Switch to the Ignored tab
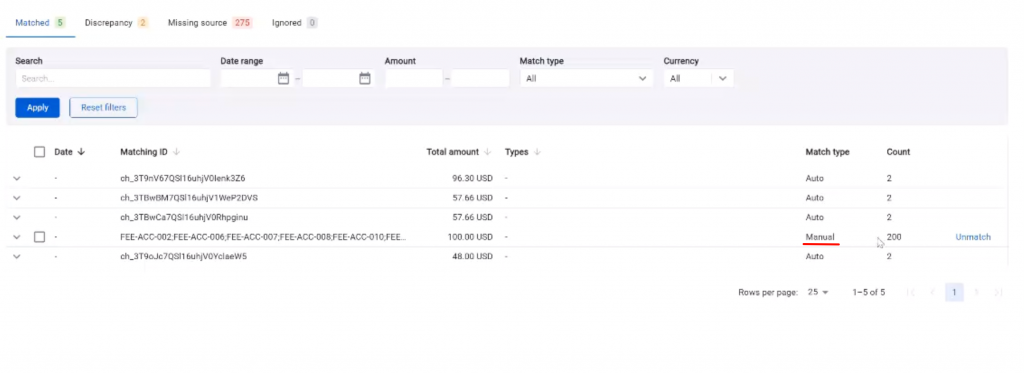 pos(295,23)
